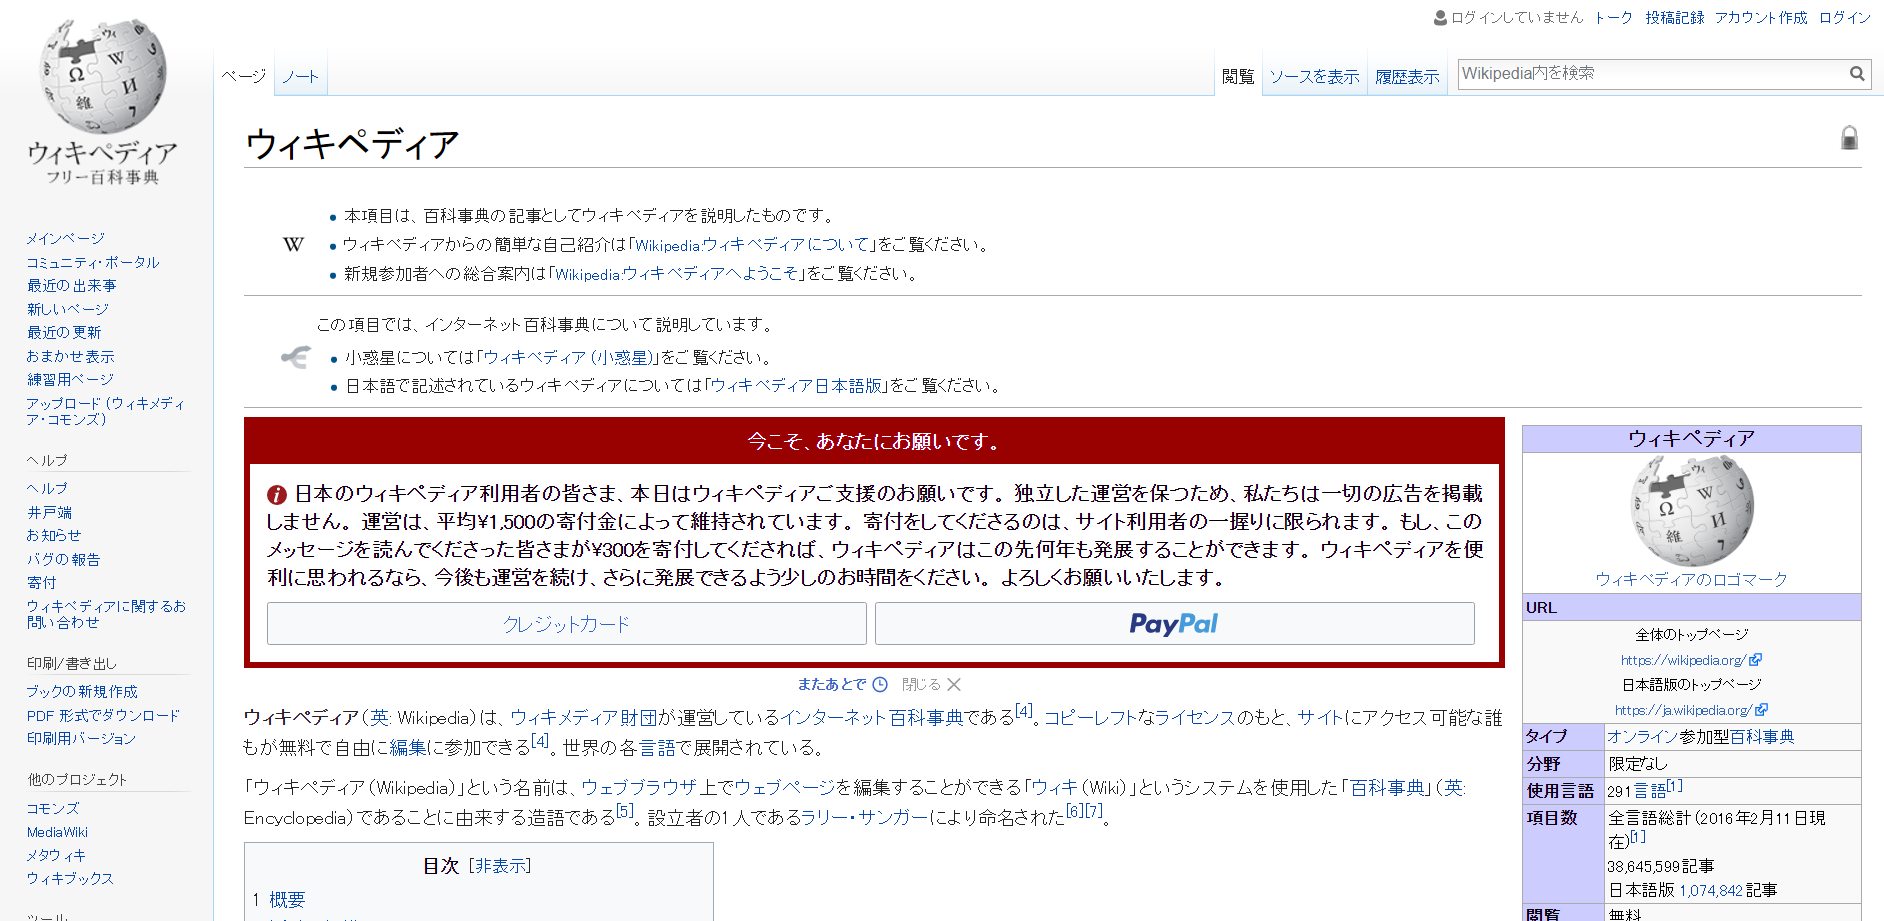Open コピーレフト link in intro
This screenshot has width=1884, height=921.
[x=1091, y=718]
